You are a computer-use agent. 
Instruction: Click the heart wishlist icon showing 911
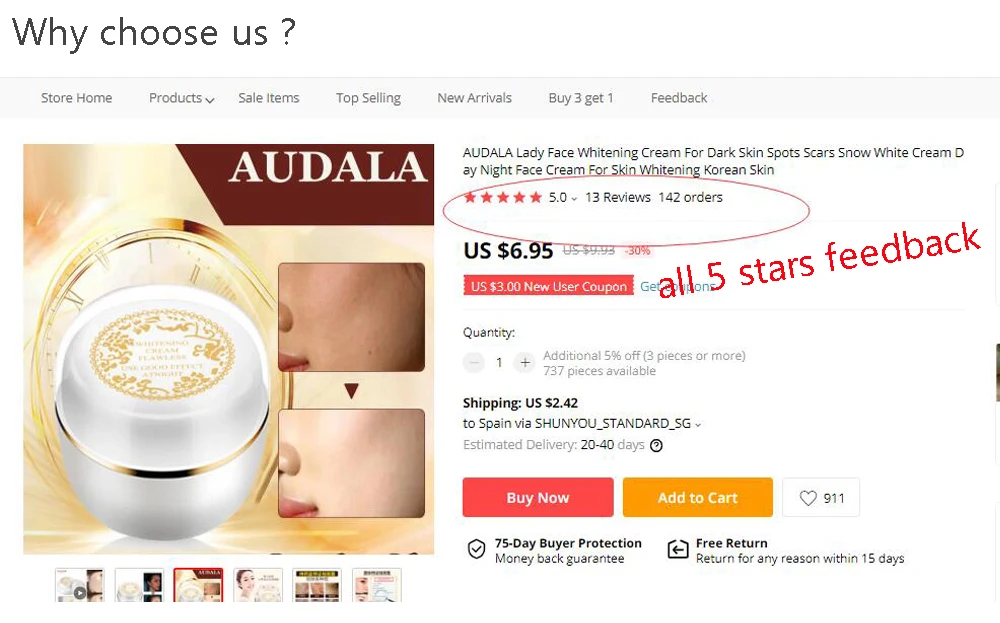click(x=808, y=498)
